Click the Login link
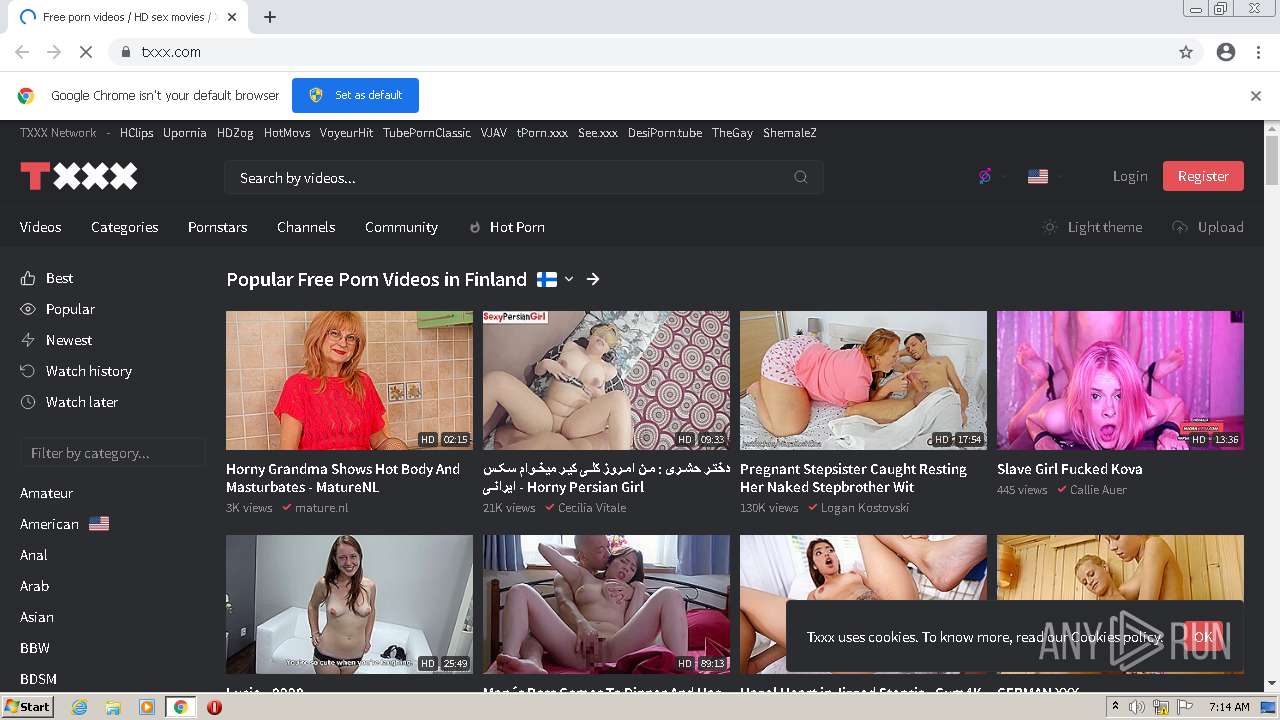The image size is (1280, 720). [1130, 176]
